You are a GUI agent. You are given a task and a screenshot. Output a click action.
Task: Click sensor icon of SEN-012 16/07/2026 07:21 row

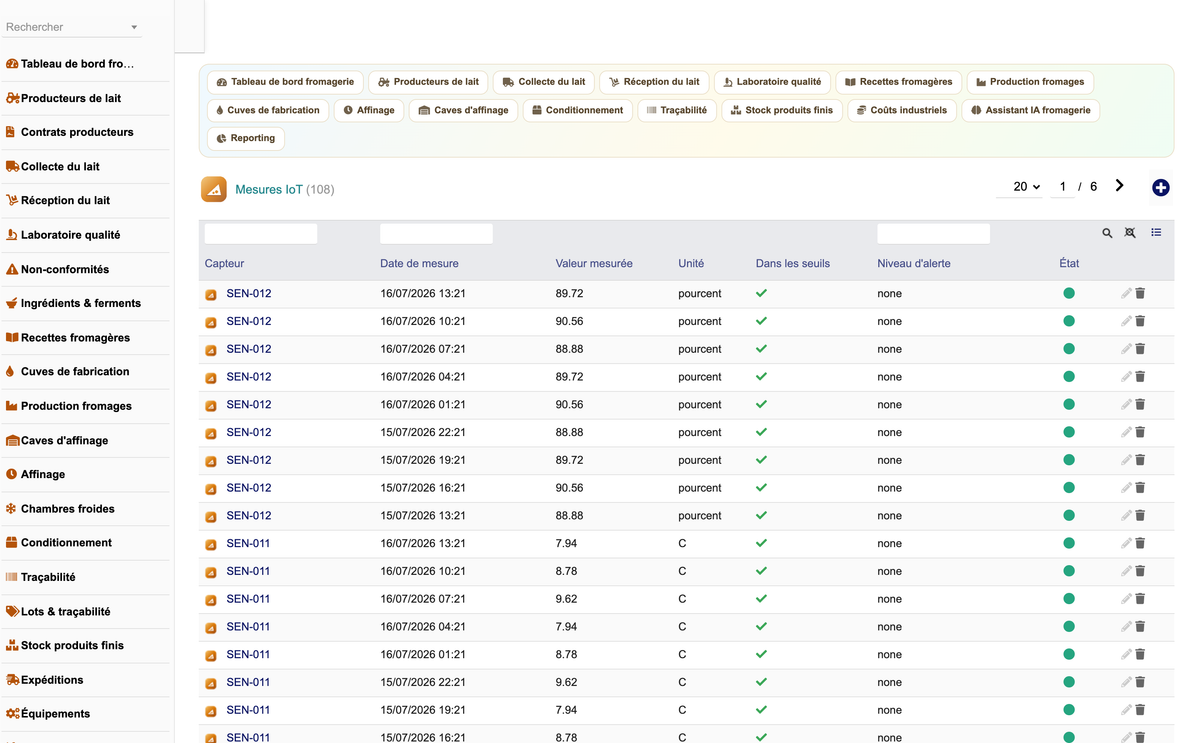coord(211,350)
